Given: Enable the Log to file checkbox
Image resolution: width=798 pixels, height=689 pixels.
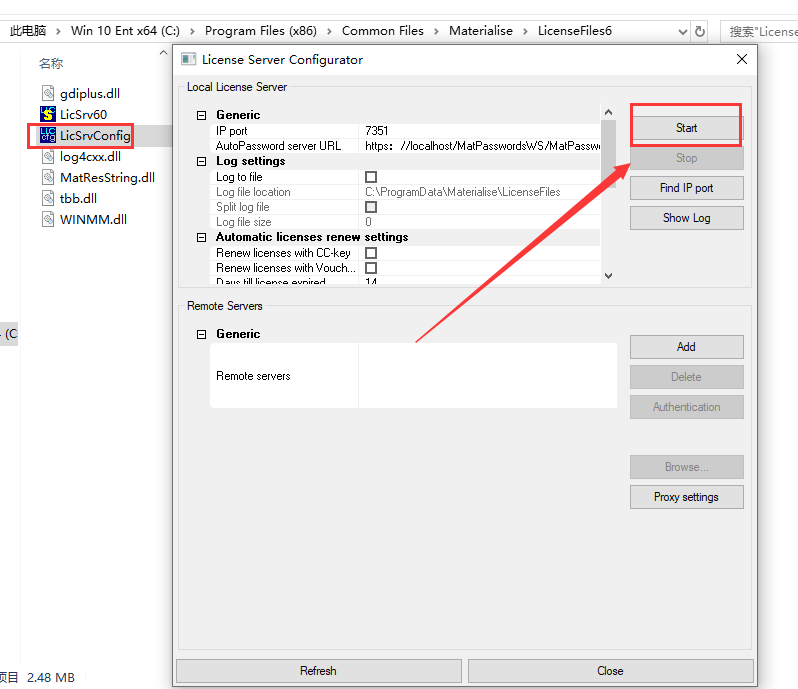Looking at the screenshot, I should pos(371,177).
